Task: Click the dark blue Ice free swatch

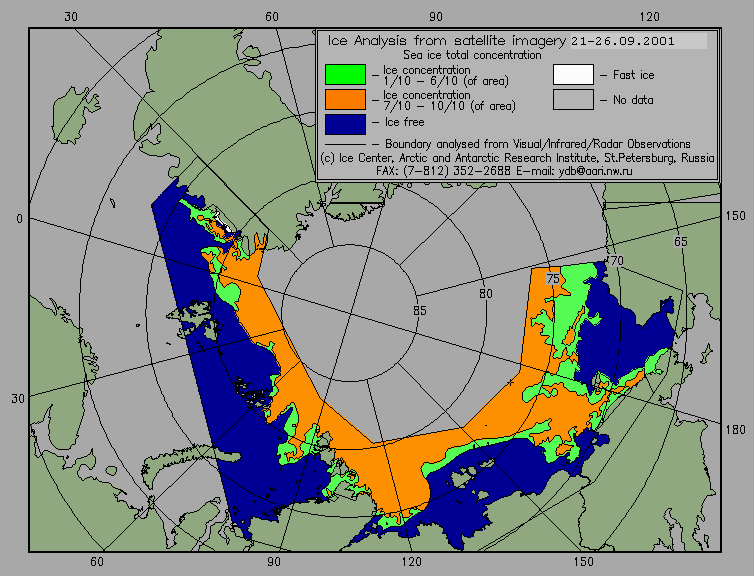Action: 345,124
